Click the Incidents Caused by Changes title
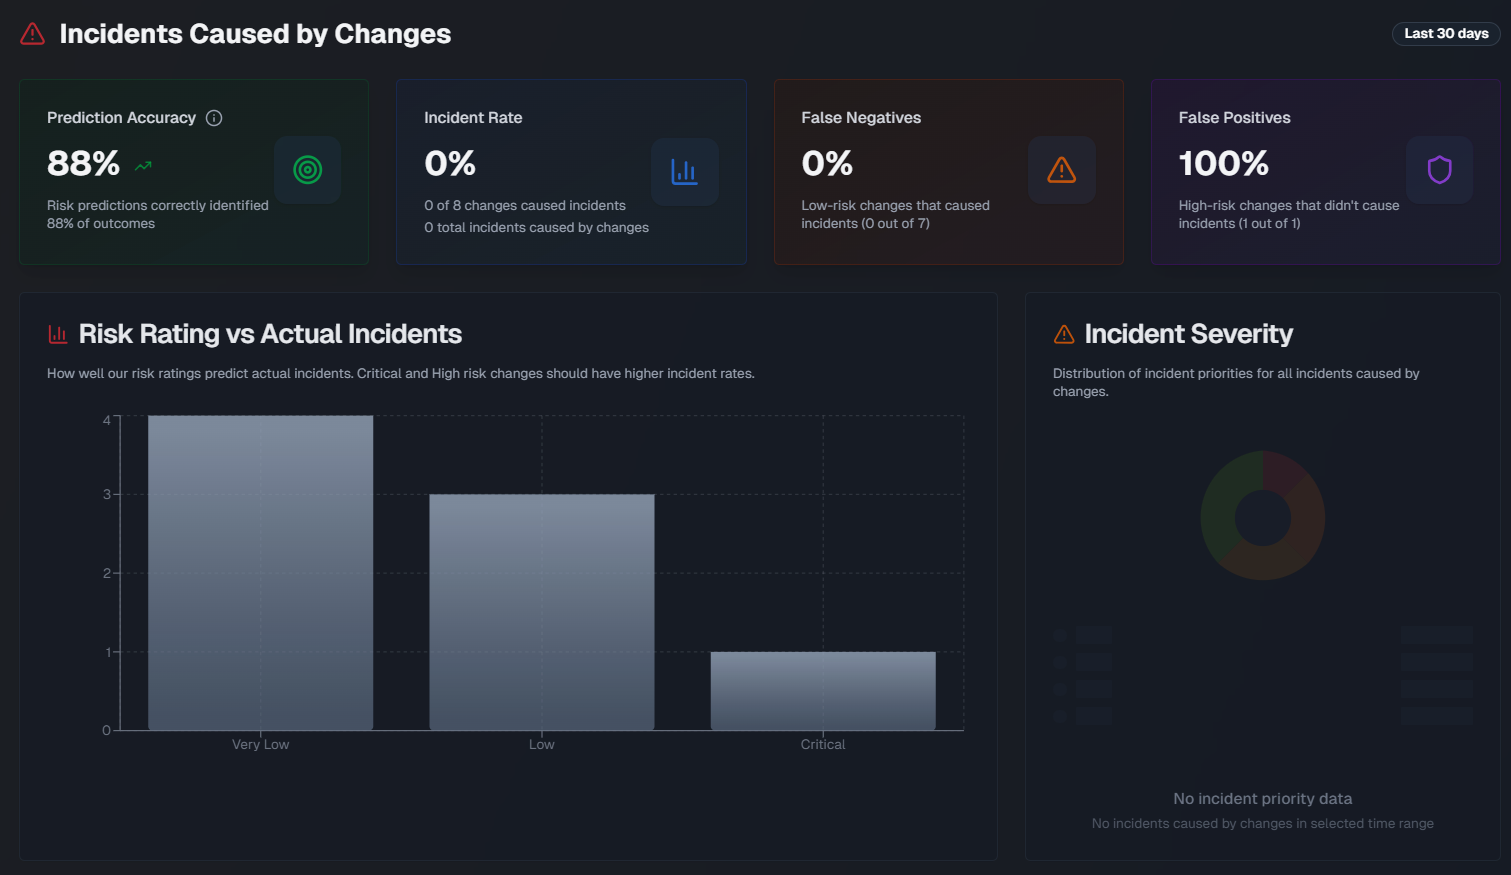Image resolution: width=1511 pixels, height=875 pixels. click(255, 33)
